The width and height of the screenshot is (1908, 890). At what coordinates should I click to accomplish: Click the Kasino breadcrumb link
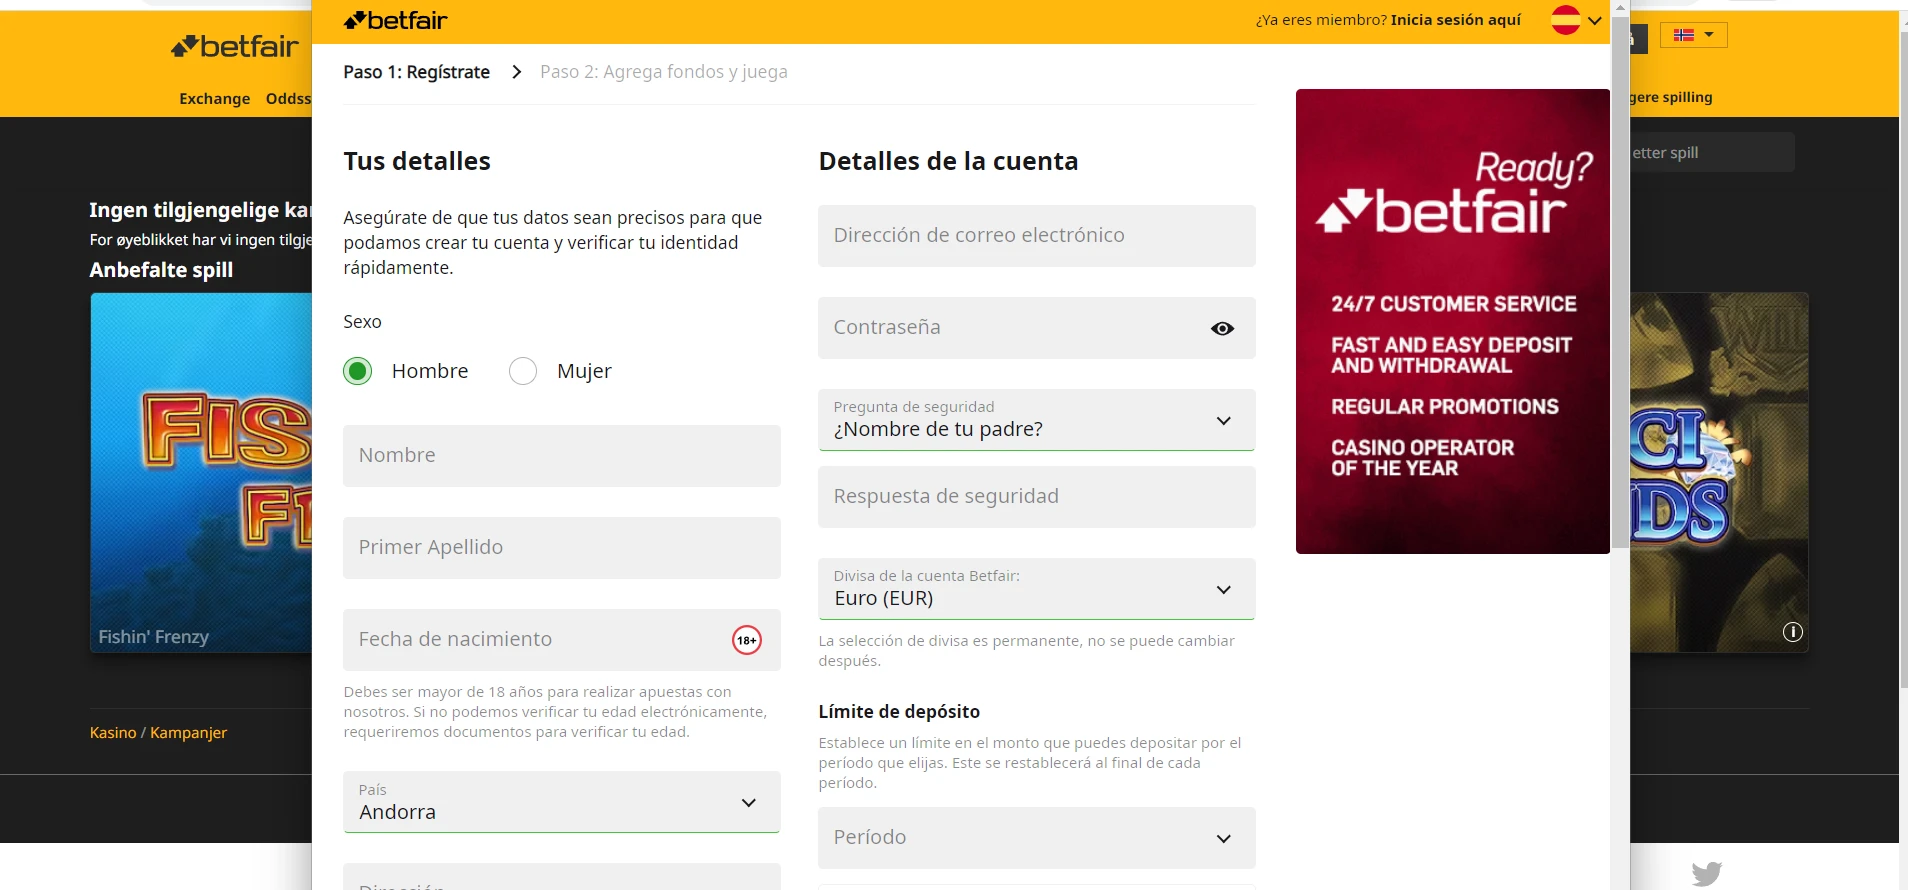pos(113,733)
